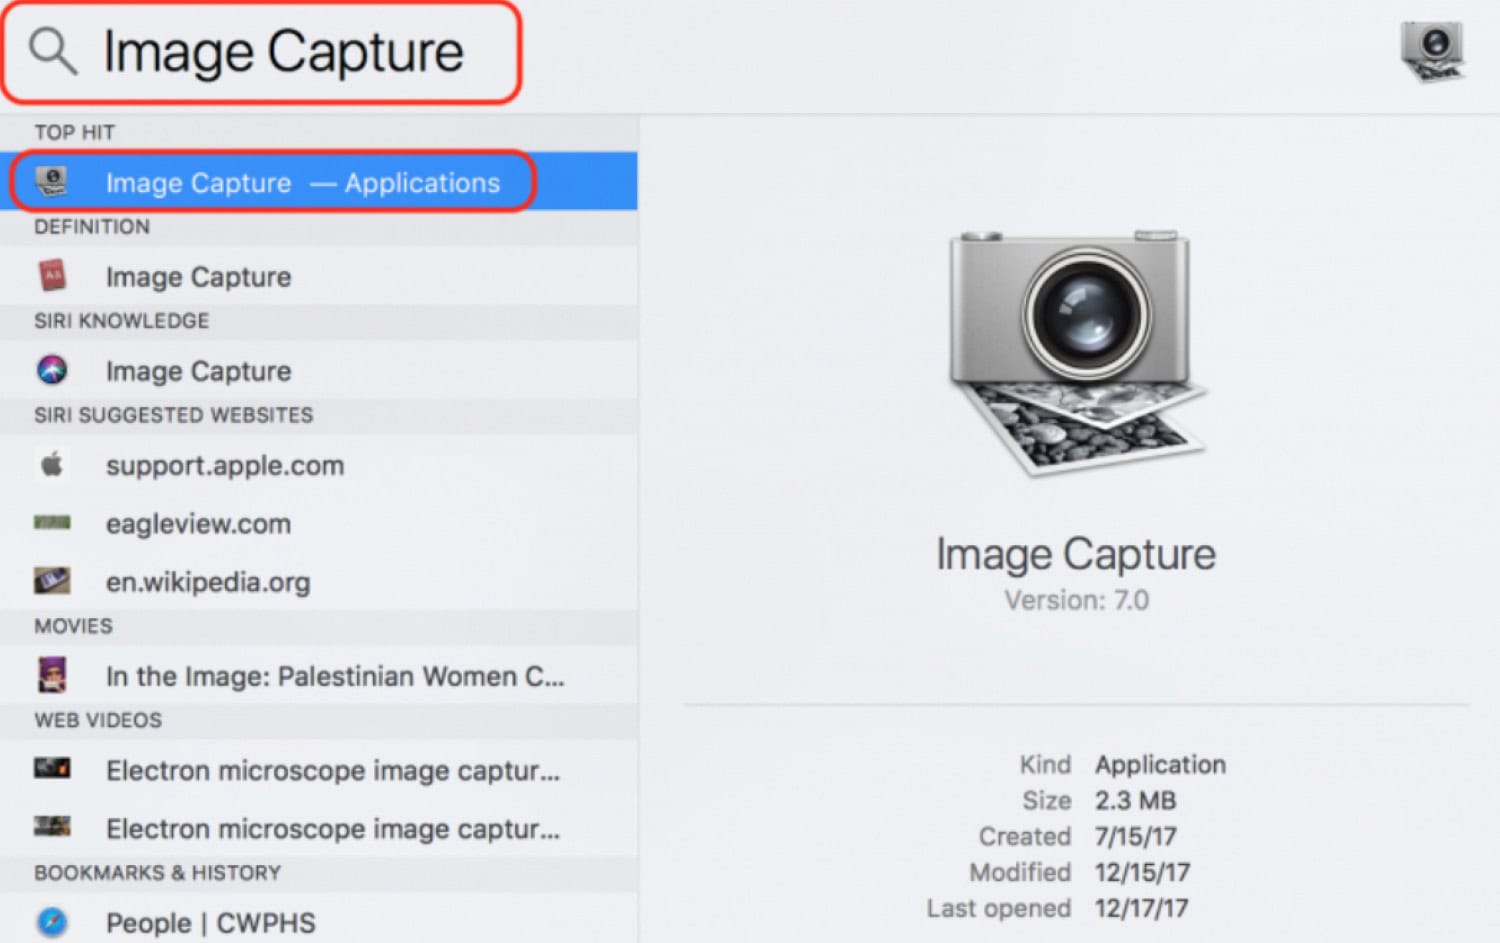Click the Spotlight magnifying glass icon
1500x943 pixels.
[53, 51]
